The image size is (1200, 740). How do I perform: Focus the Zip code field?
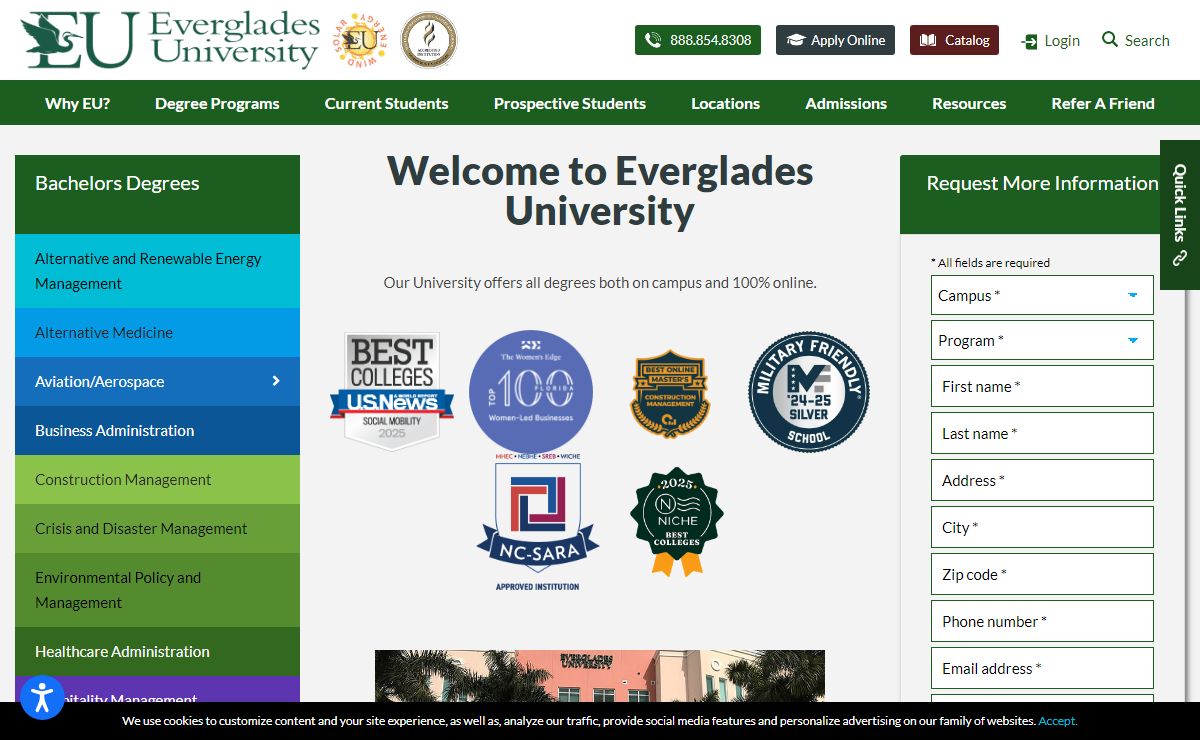coord(1042,574)
